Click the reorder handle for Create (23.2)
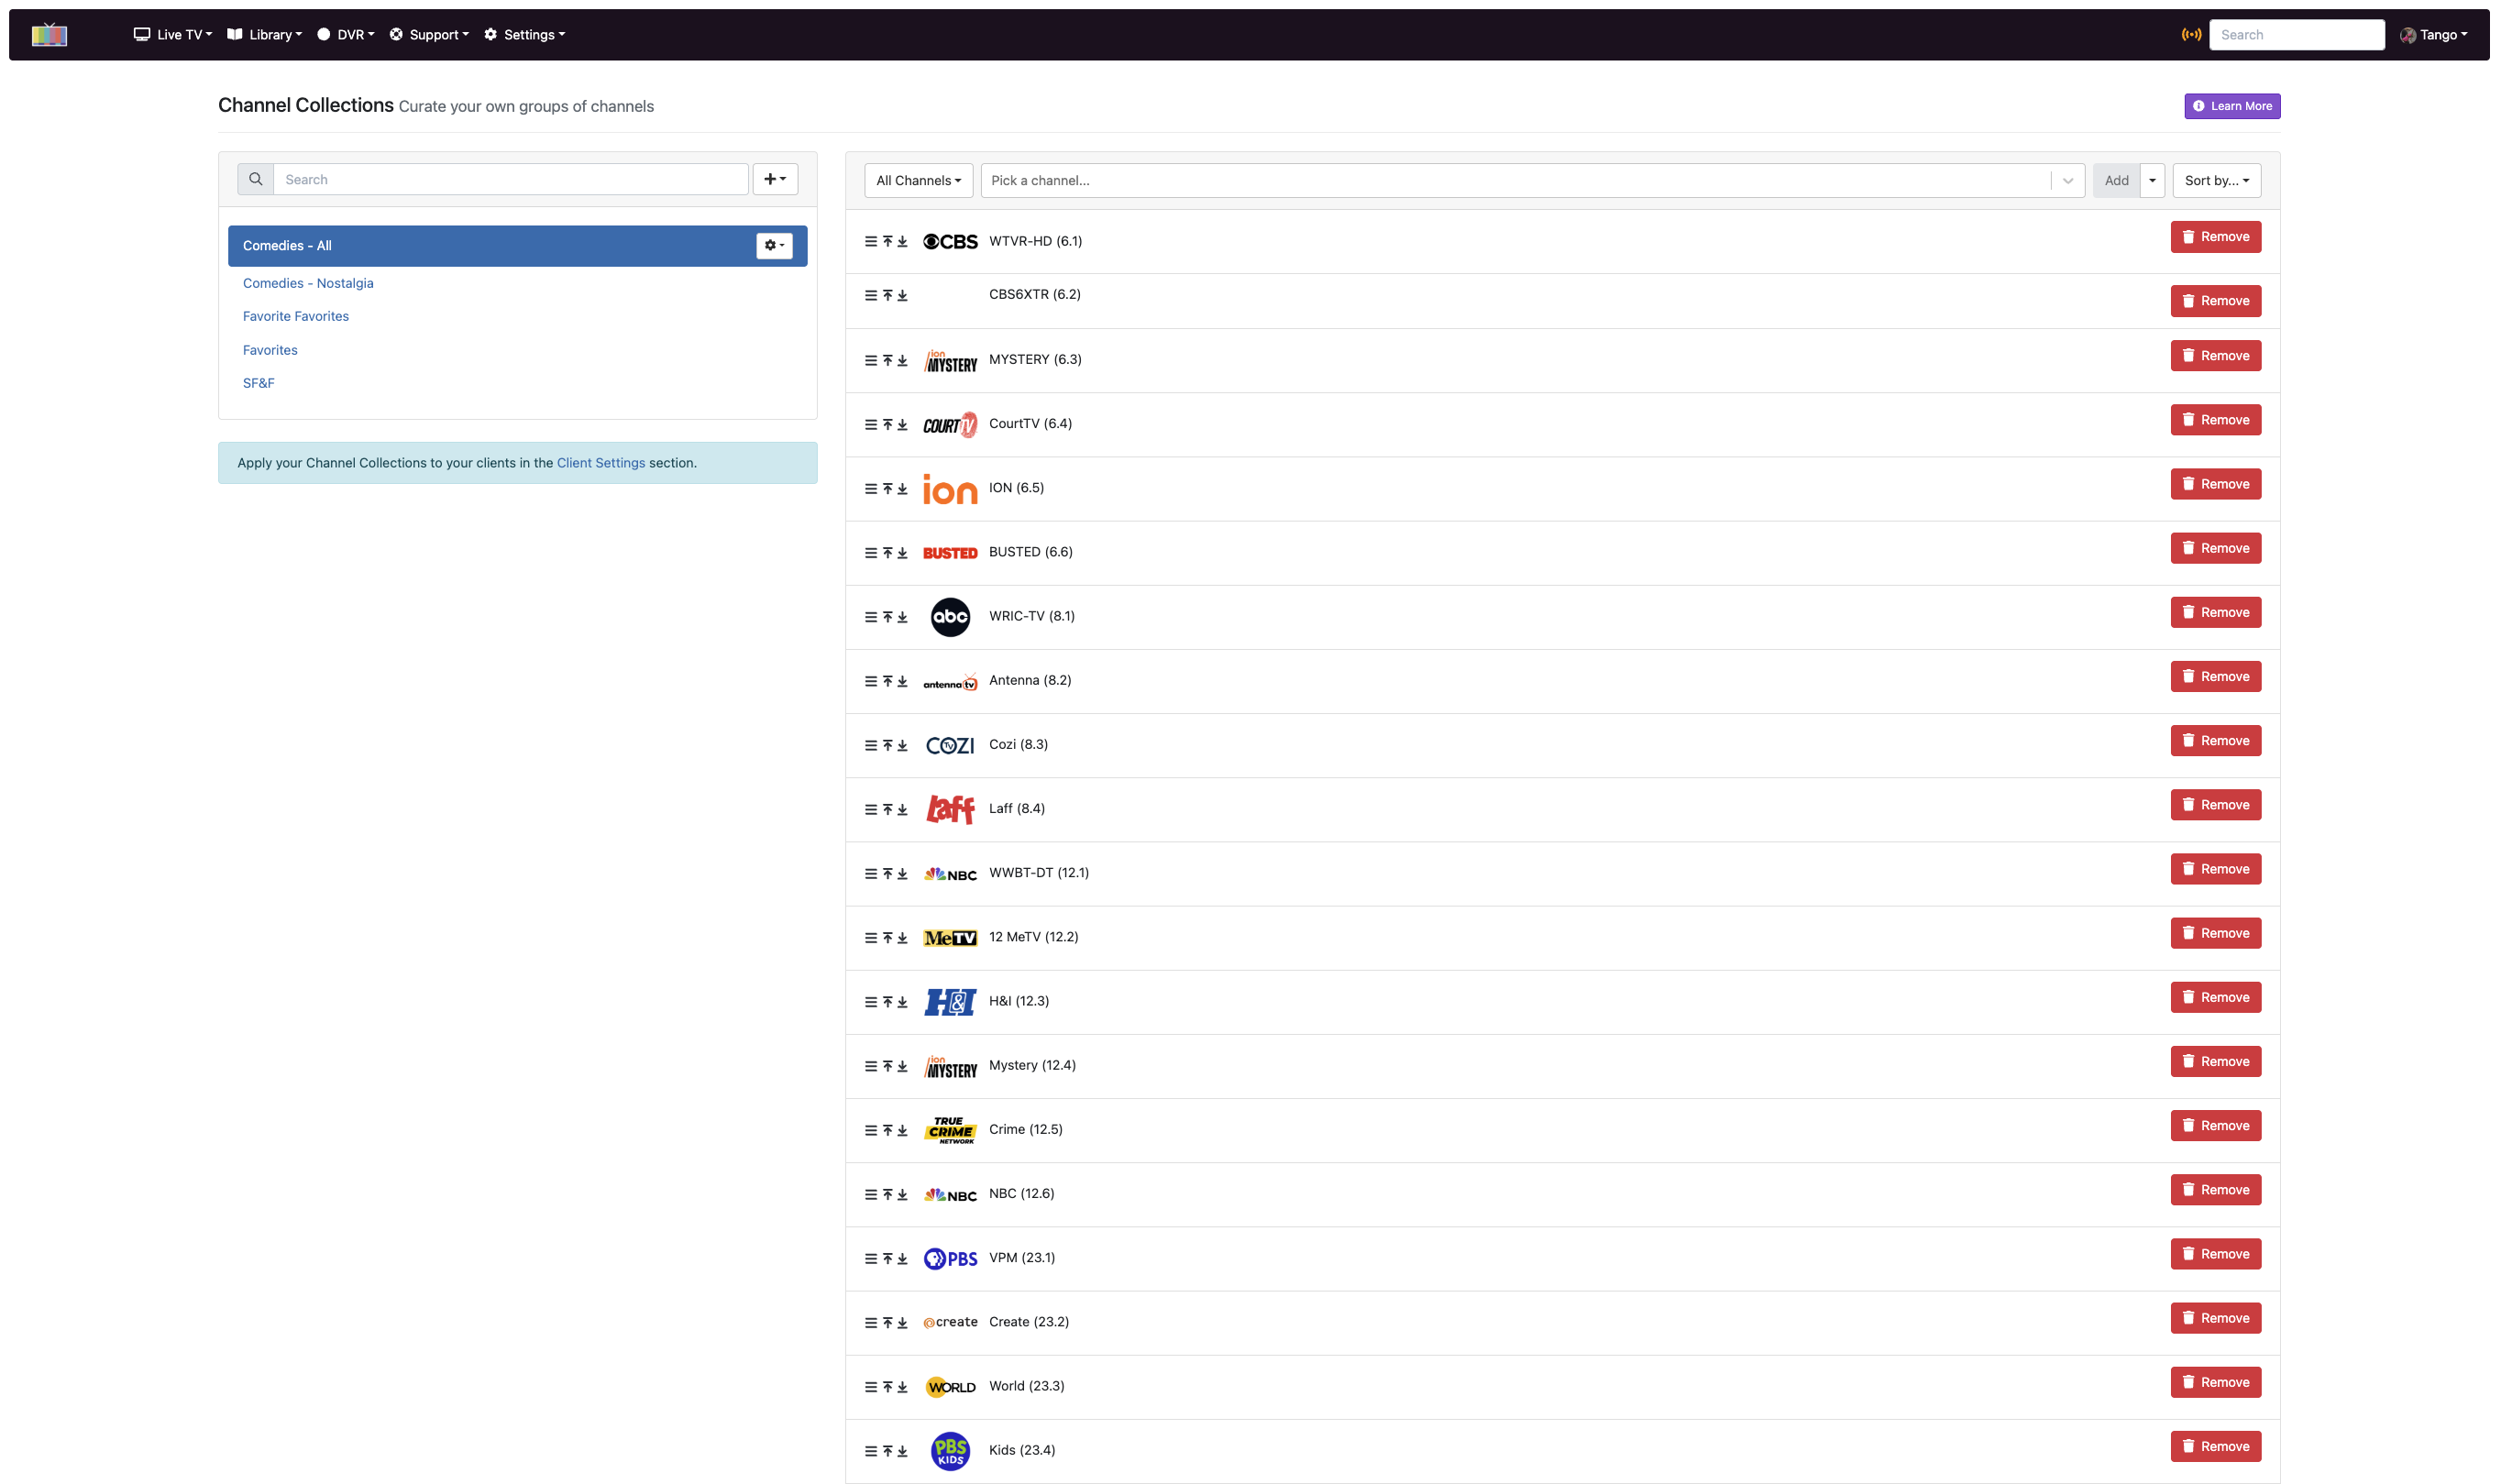The image size is (2501, 1484). (870, 1322)
